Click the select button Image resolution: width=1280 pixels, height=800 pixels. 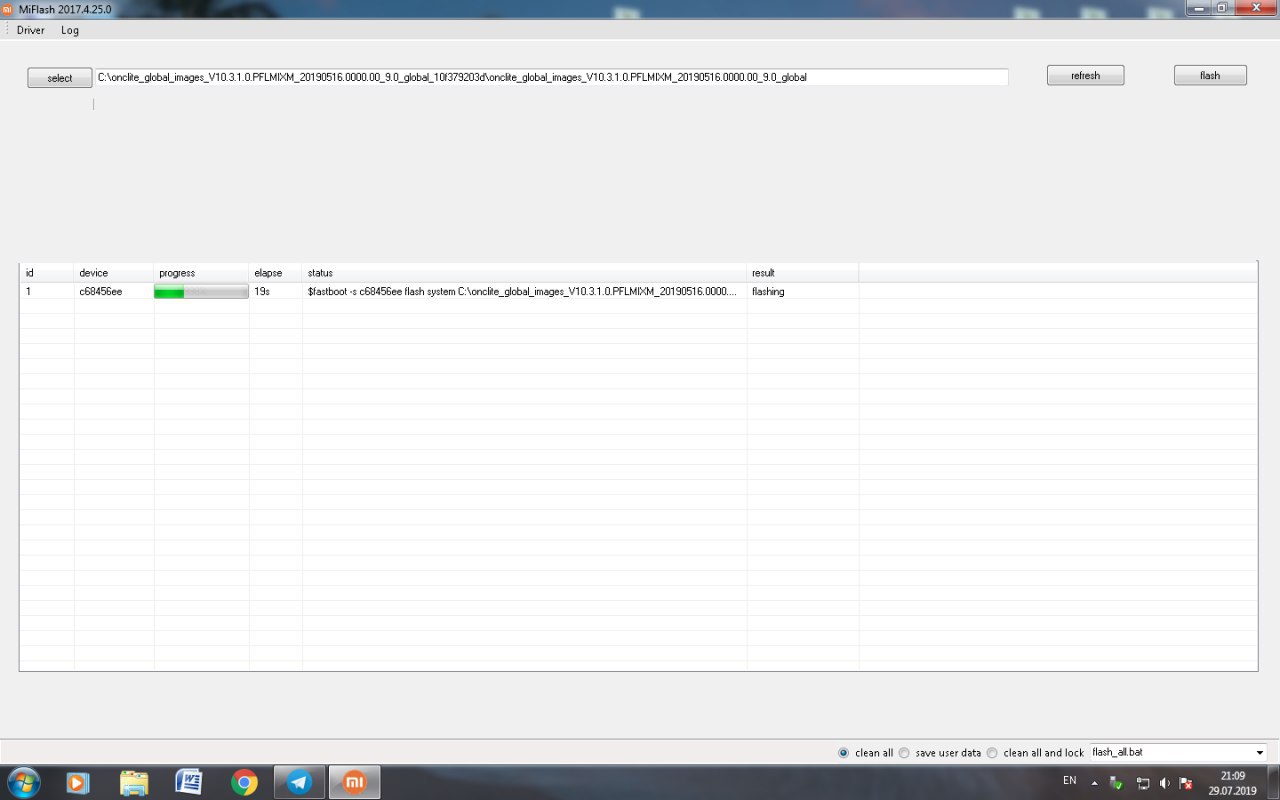coord(60,78)
